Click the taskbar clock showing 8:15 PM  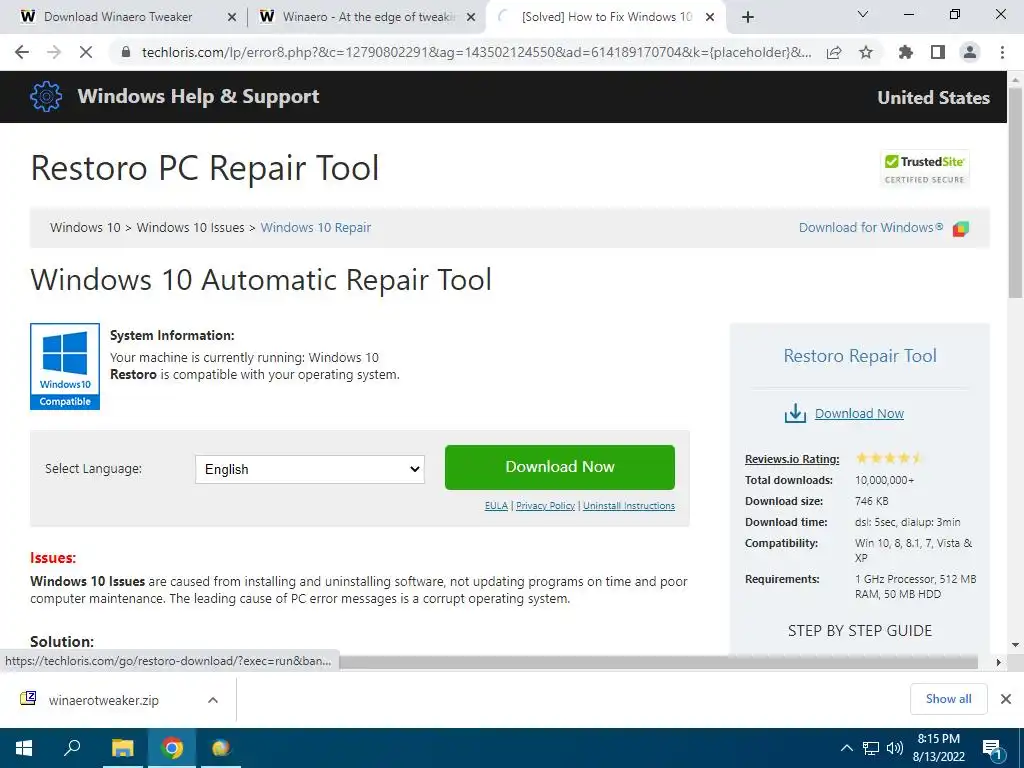938,748
